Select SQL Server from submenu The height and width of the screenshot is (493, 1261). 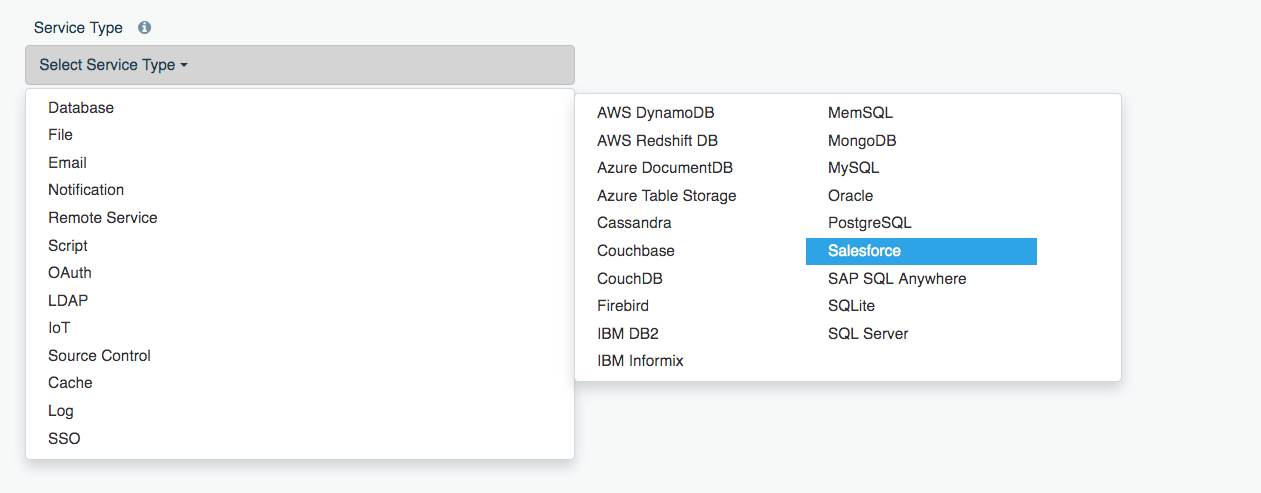pyautogui.click(x=868, y=334)
